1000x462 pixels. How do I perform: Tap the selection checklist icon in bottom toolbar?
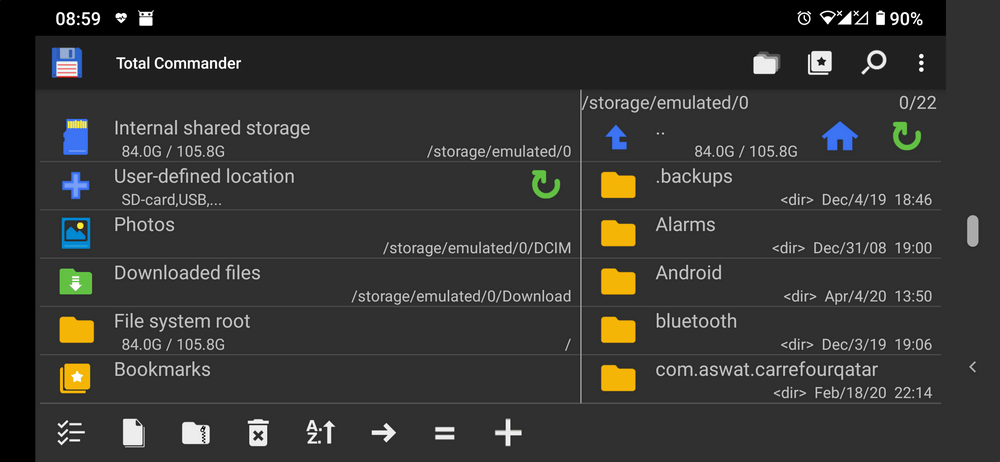pos(71,432)
